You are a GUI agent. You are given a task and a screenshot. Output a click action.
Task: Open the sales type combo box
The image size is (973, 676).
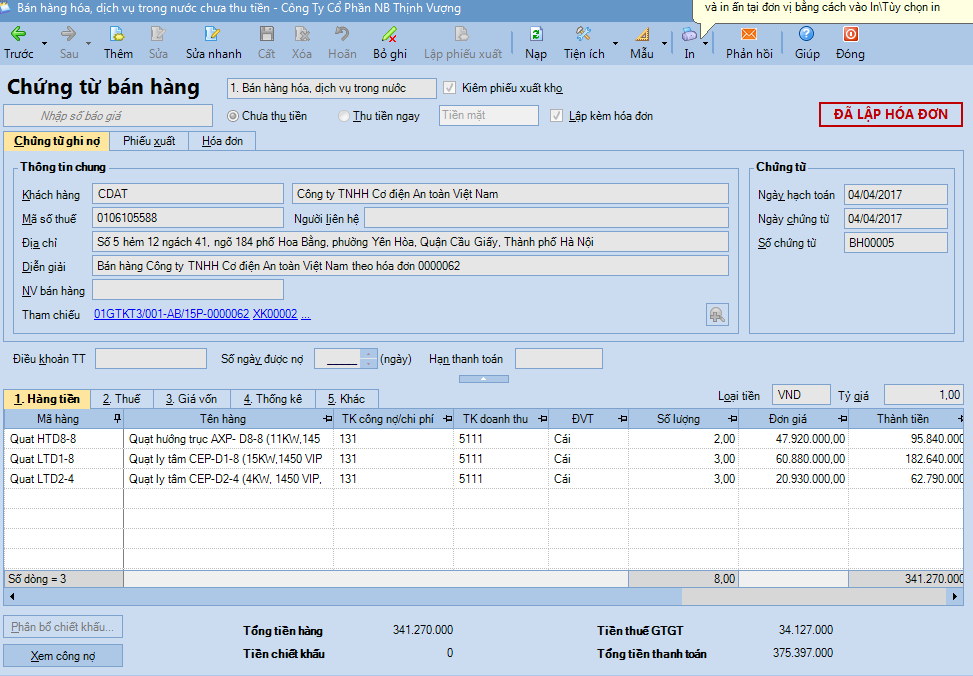[x=332, y=88]
